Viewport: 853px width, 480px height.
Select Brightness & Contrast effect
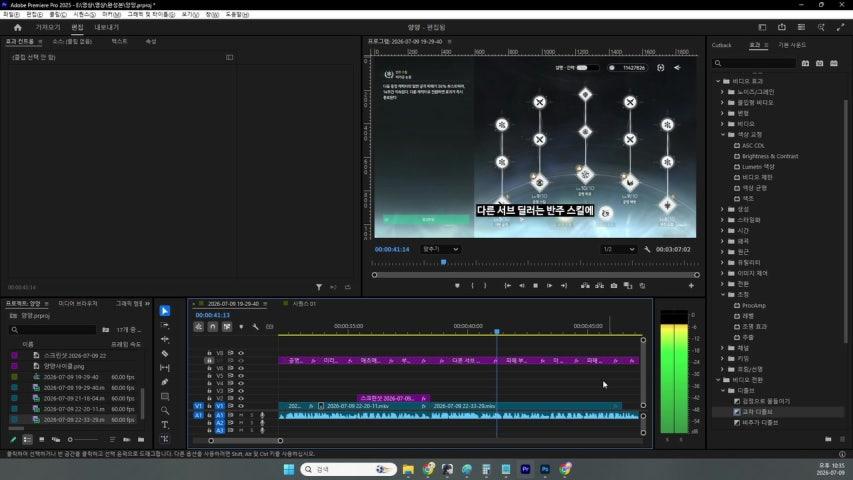[x=770, y=156]
